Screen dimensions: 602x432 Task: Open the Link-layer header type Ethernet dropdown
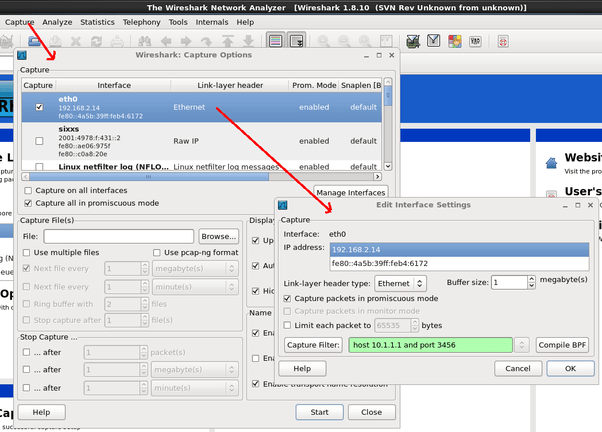400,283
